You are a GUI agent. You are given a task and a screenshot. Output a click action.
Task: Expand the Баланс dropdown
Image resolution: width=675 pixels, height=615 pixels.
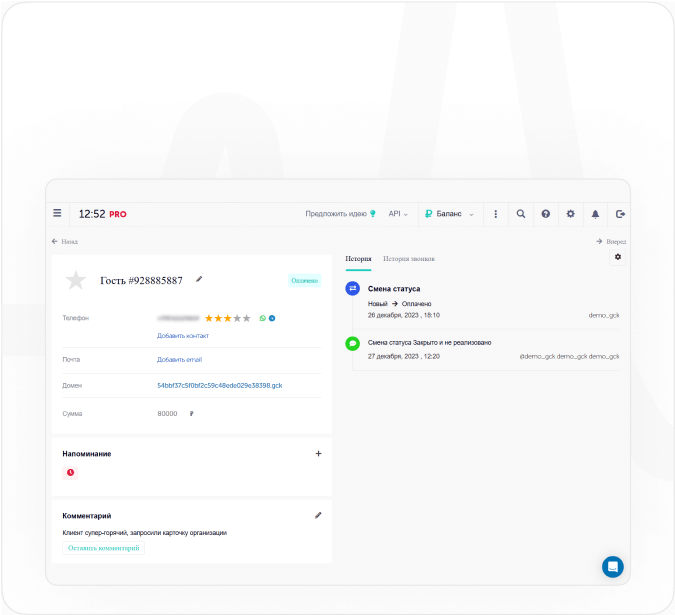click(449, 214)
